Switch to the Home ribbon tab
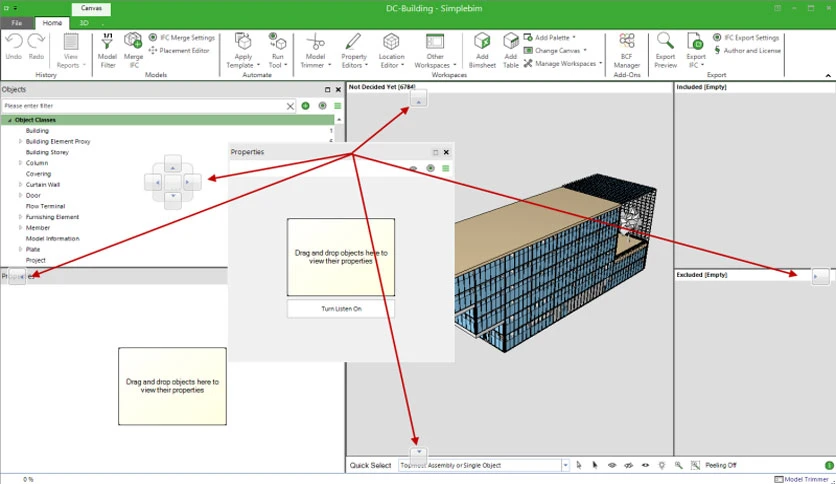The width and height of the screenshot is (836, 484). coord(52,23)
